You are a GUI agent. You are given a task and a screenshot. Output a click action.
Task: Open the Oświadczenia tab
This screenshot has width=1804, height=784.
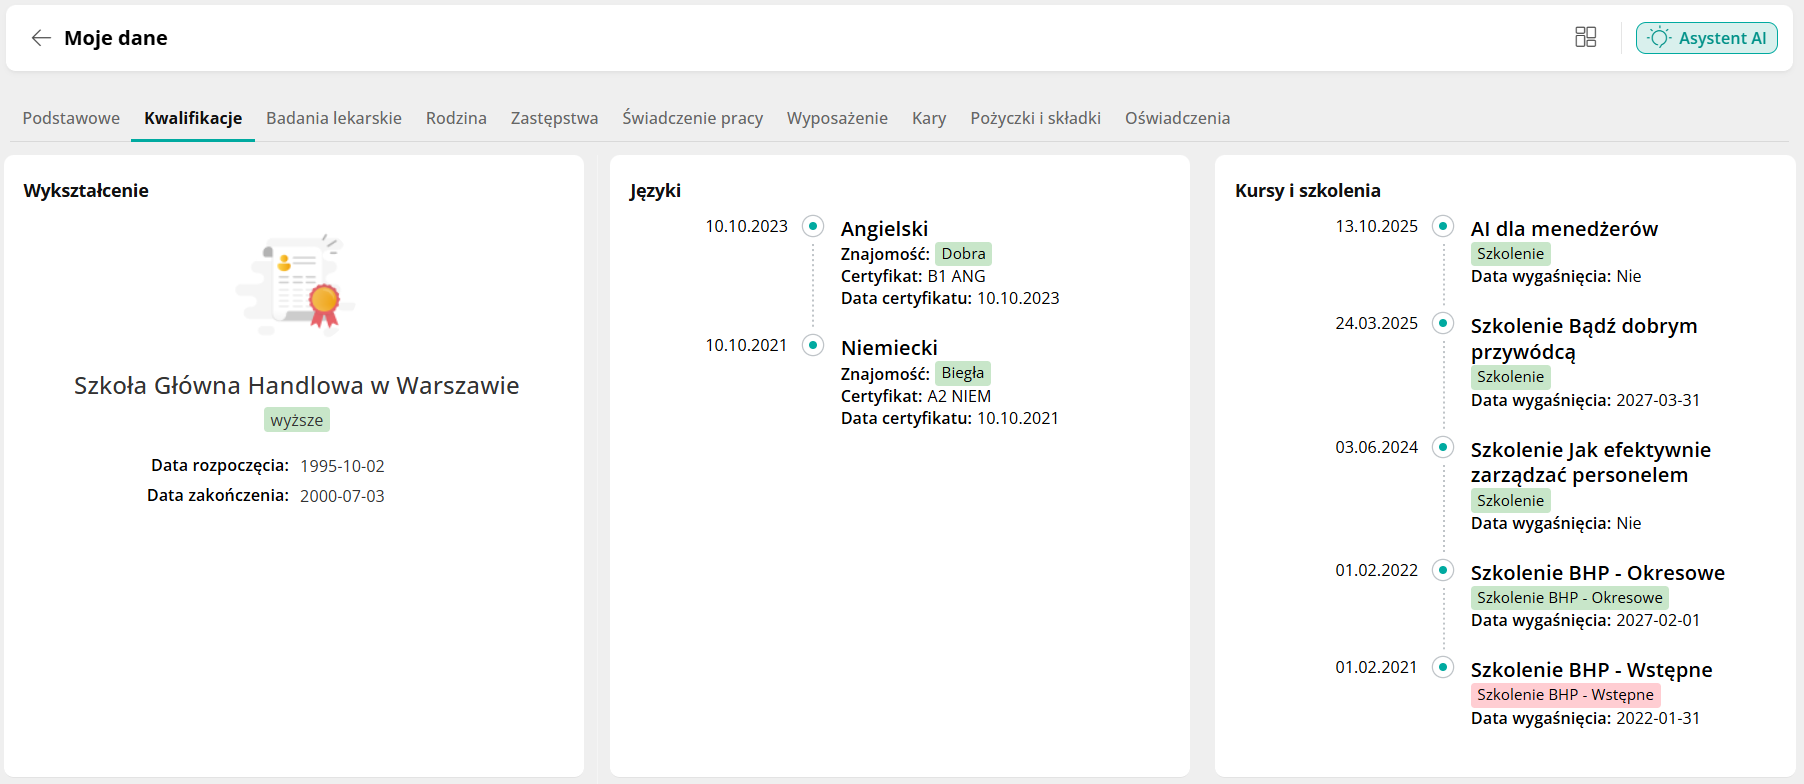(x=1177, y=118)
